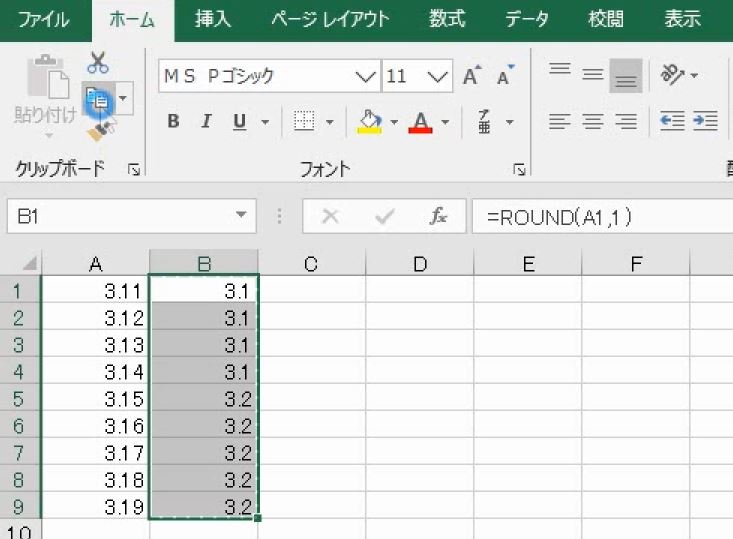The height and width of the screenshot is (539, 733).
Task: Select column D header
Action: click(x=420, y=263)
